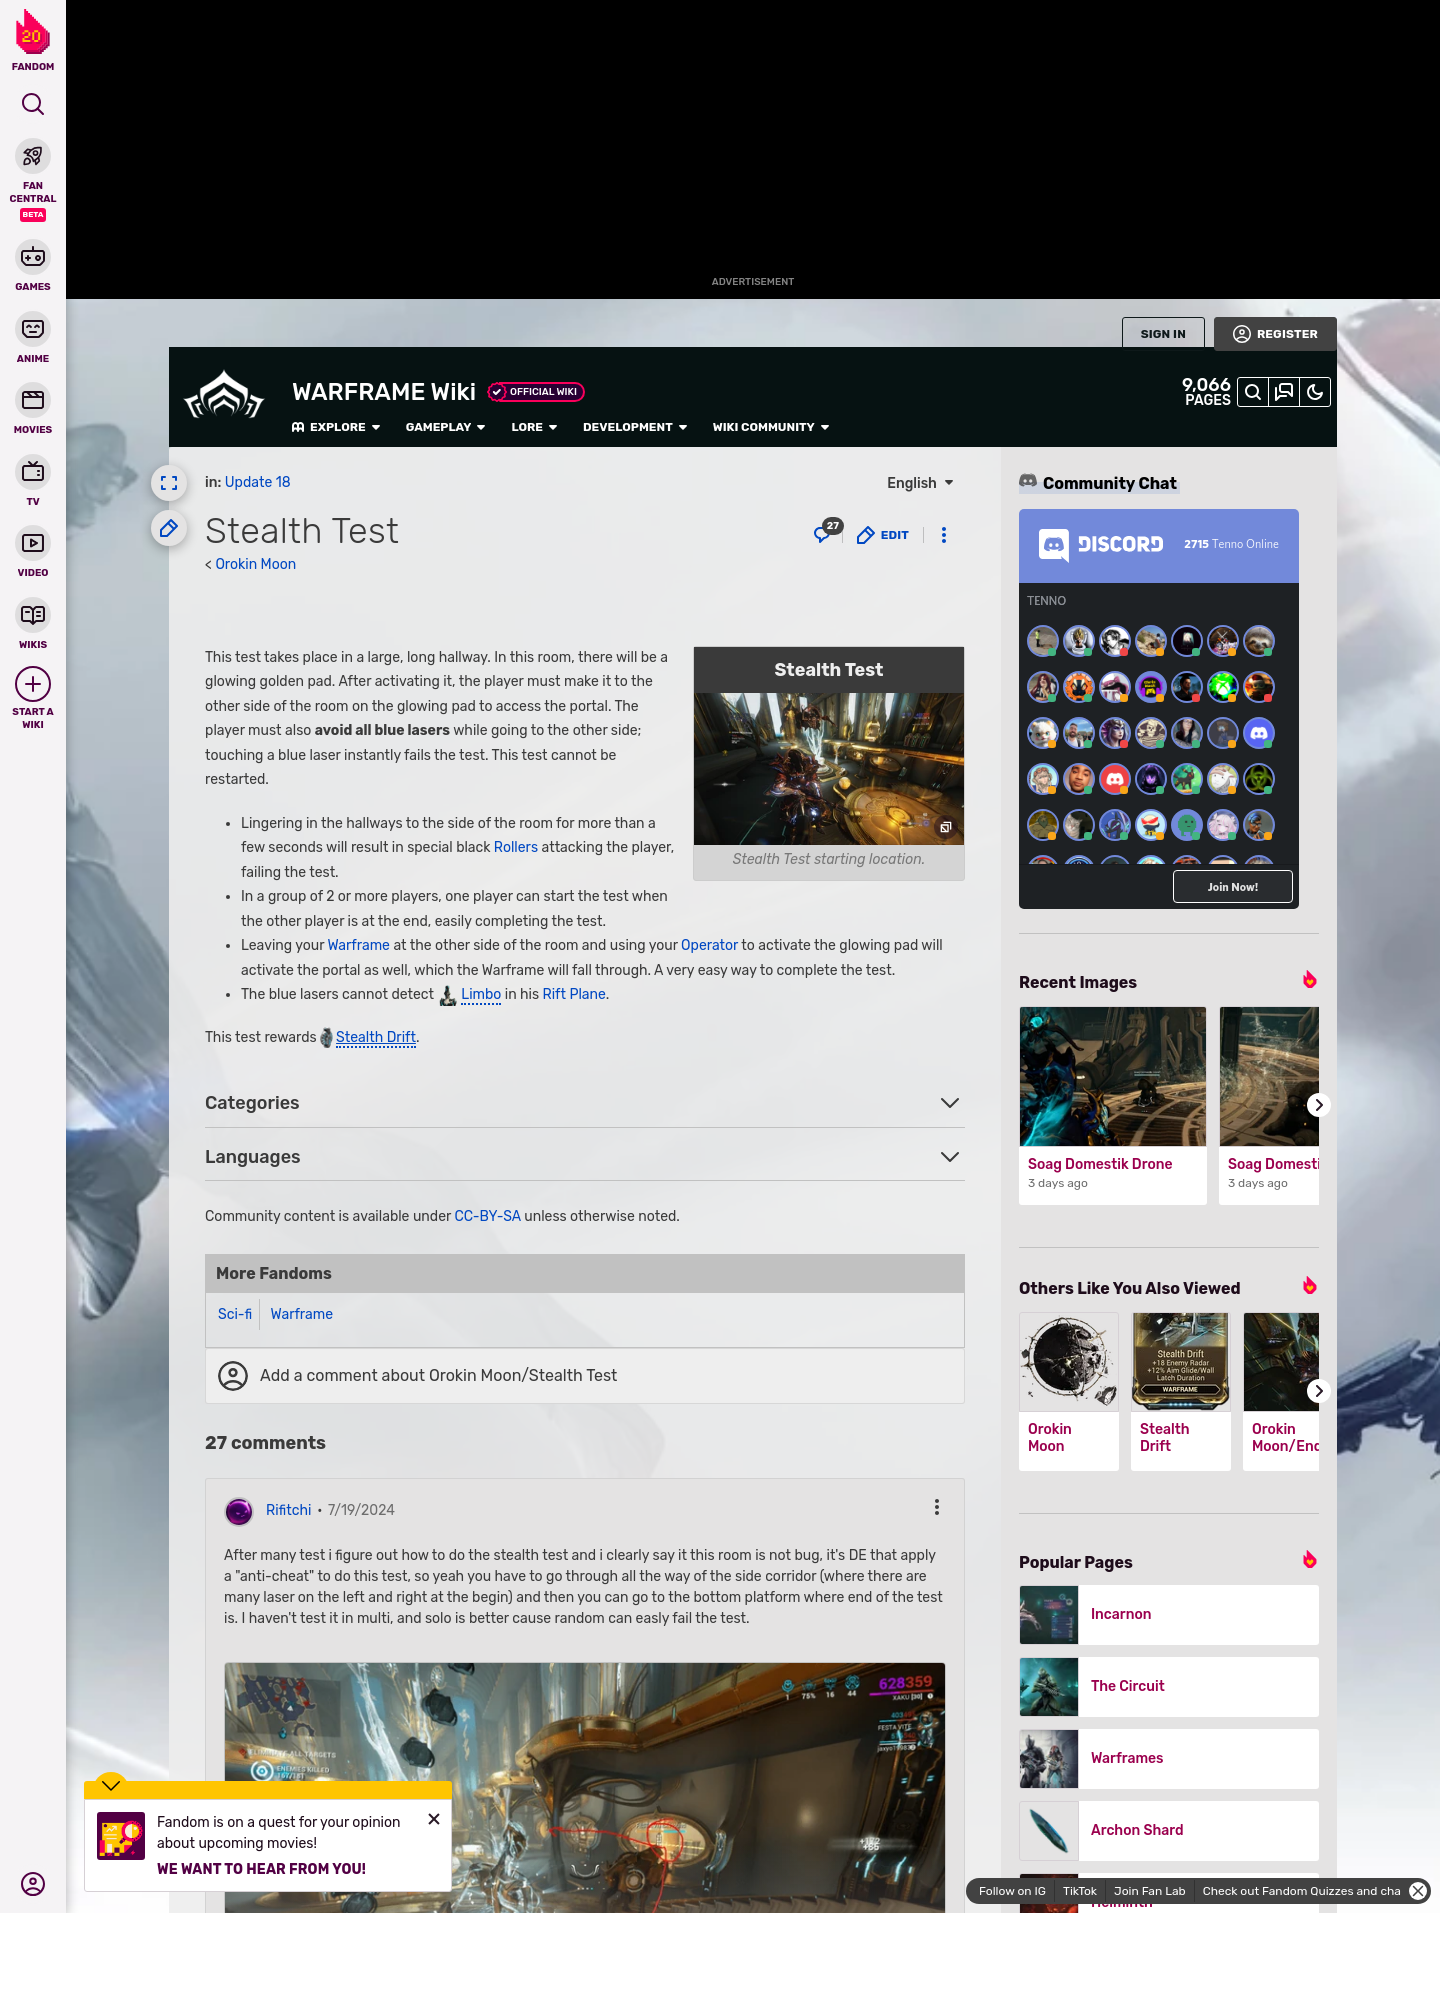Viewport: 1440px width, 2000px height.
Task: Toggle dark theme moon icon
Action: point(1315,392)
